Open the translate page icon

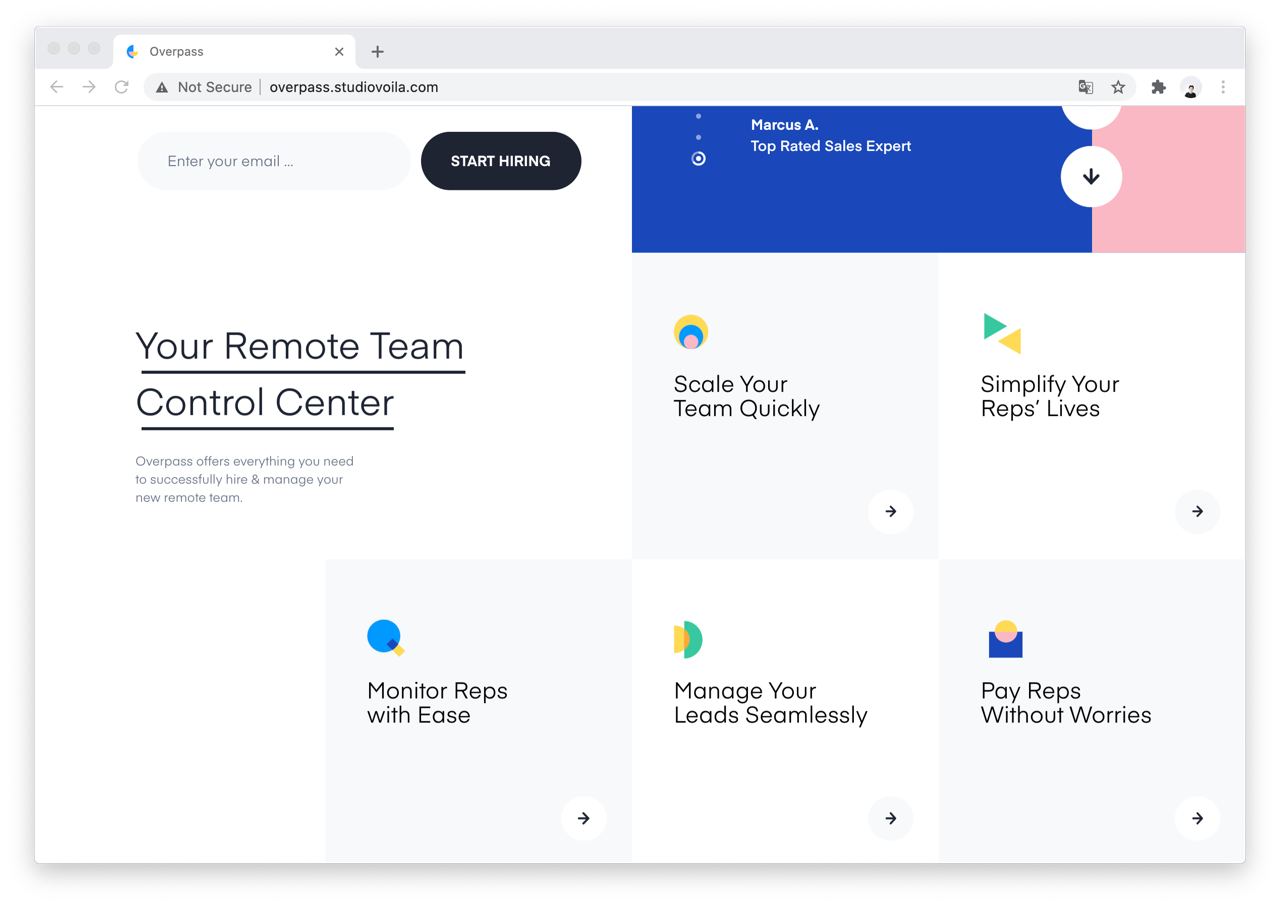pos(1086,87)
